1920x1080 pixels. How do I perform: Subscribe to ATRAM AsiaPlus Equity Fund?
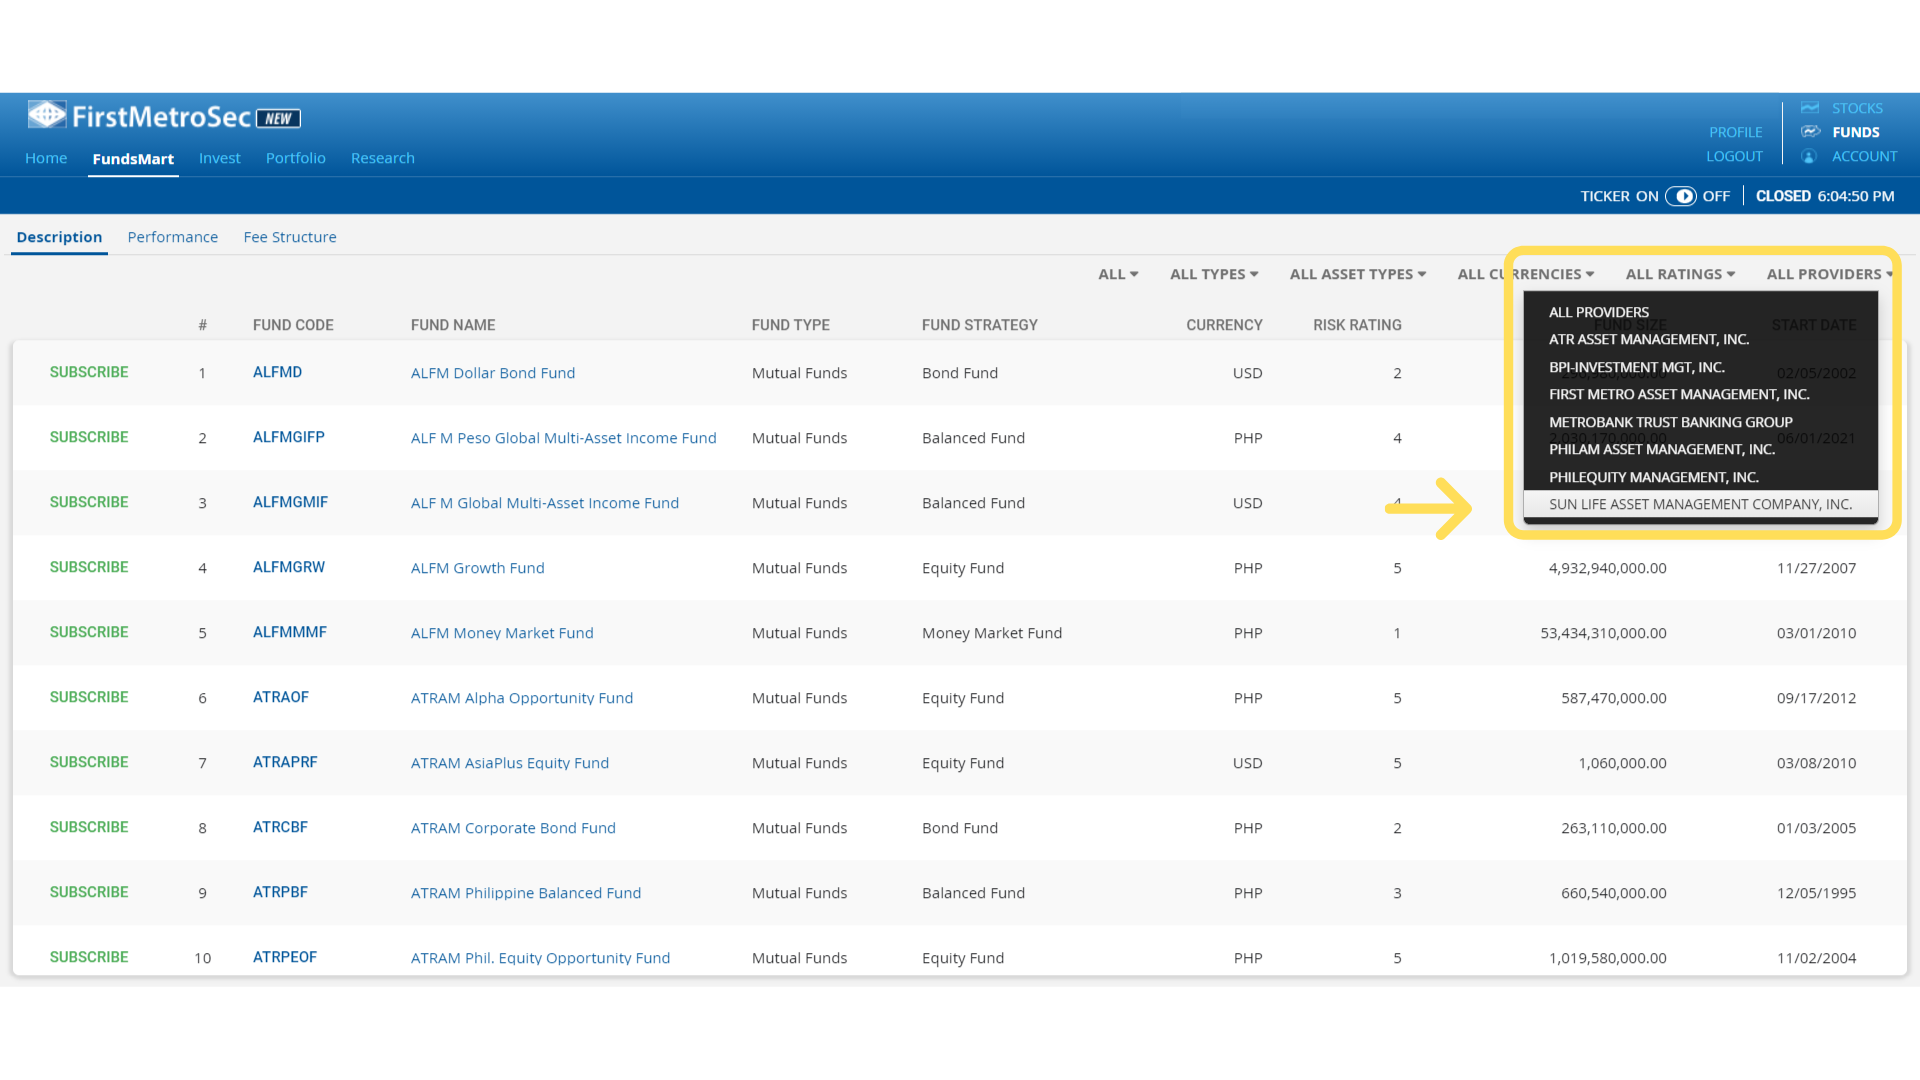coord(89,762)
